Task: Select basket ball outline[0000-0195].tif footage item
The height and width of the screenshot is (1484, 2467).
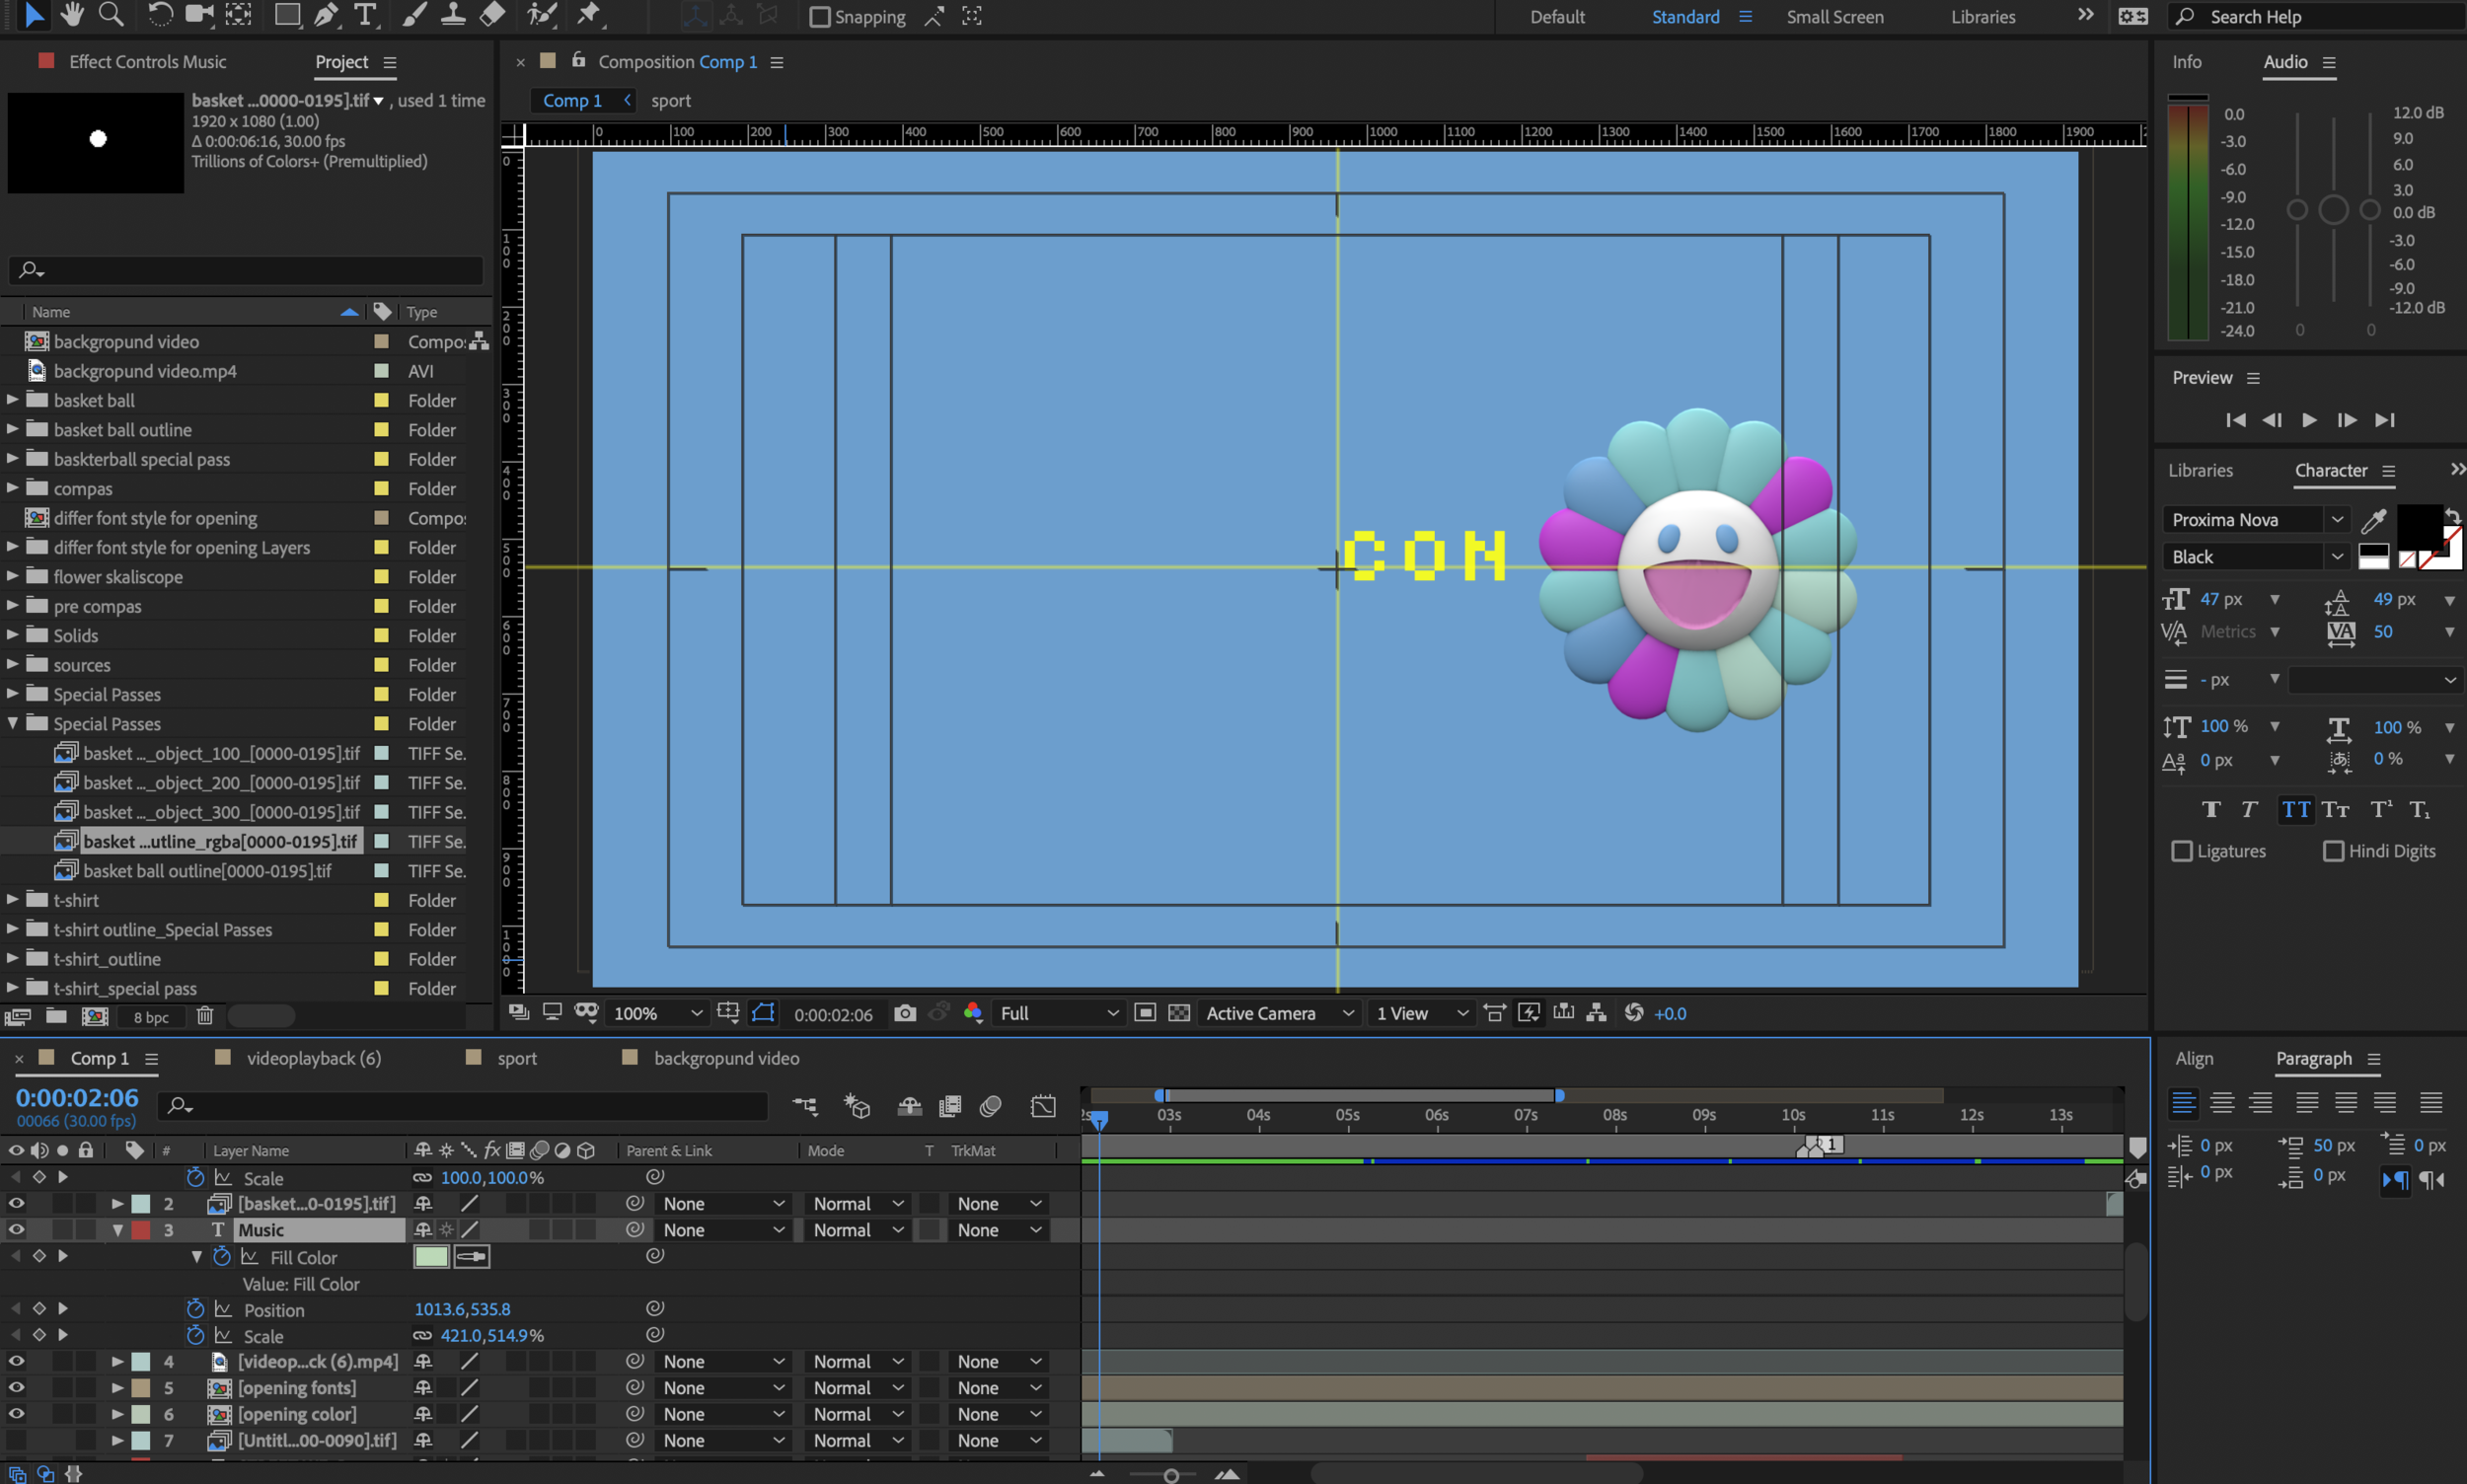Action: point(206,871)
